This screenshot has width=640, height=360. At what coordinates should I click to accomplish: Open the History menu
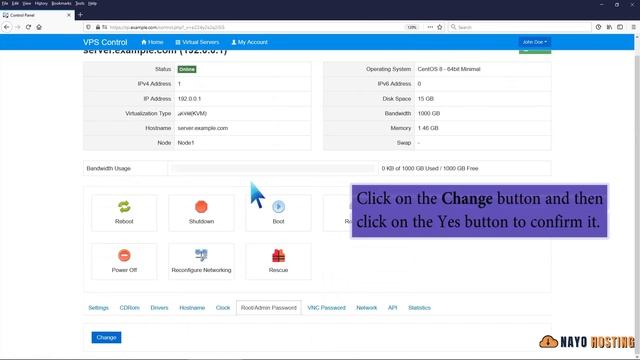pos(41,3)
